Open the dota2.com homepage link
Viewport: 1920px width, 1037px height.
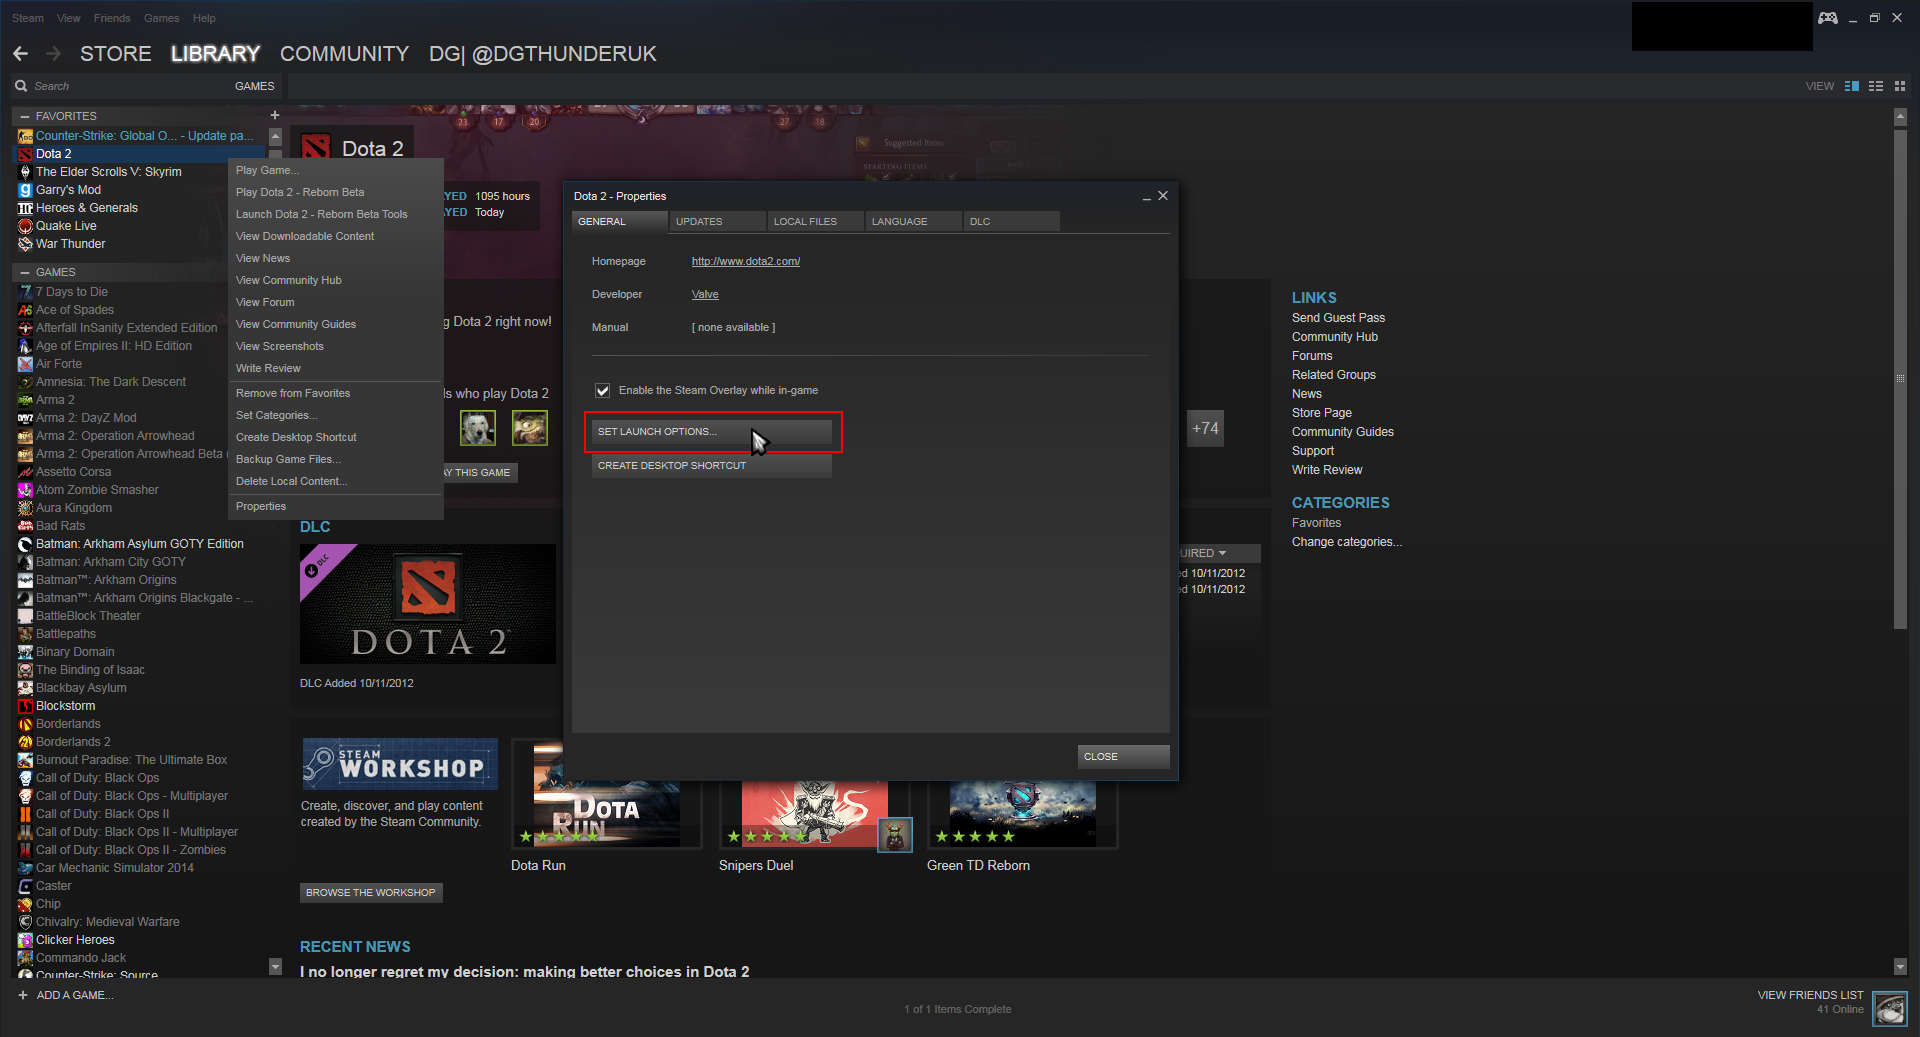tap(746, 262)
